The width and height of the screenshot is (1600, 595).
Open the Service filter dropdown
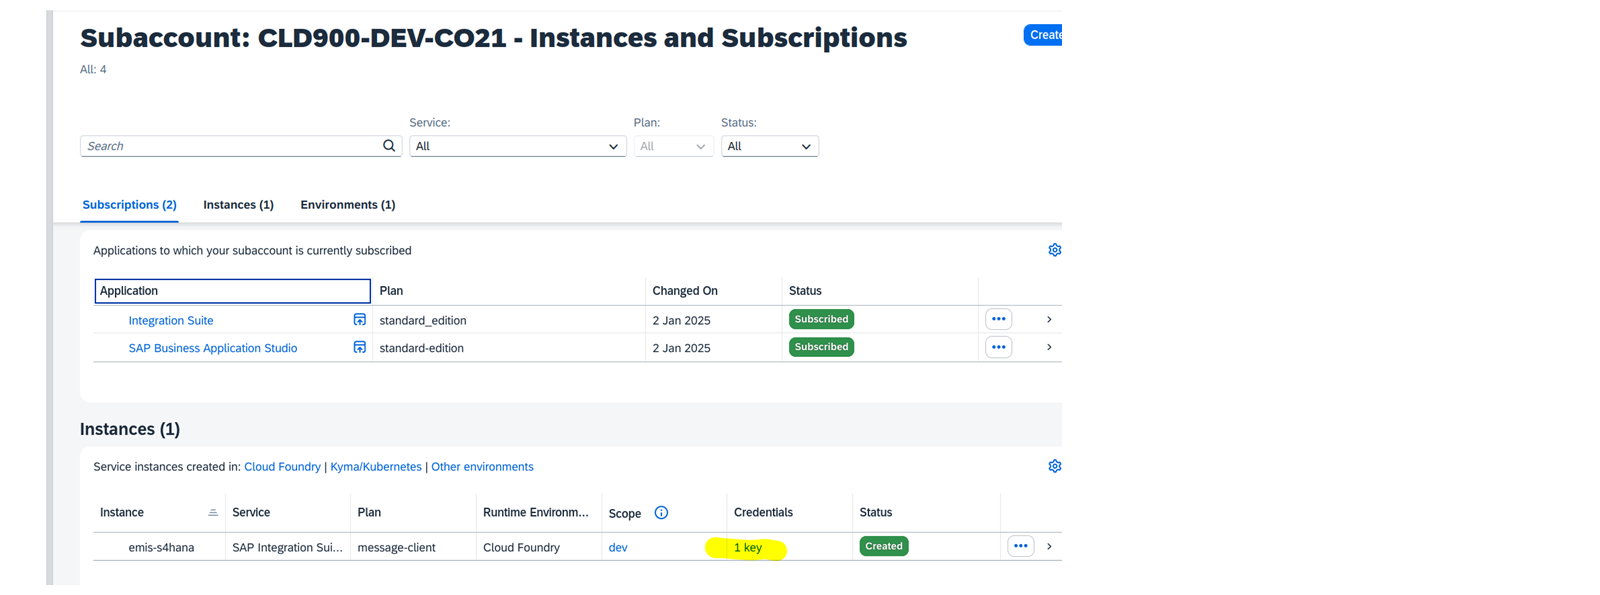517,146
